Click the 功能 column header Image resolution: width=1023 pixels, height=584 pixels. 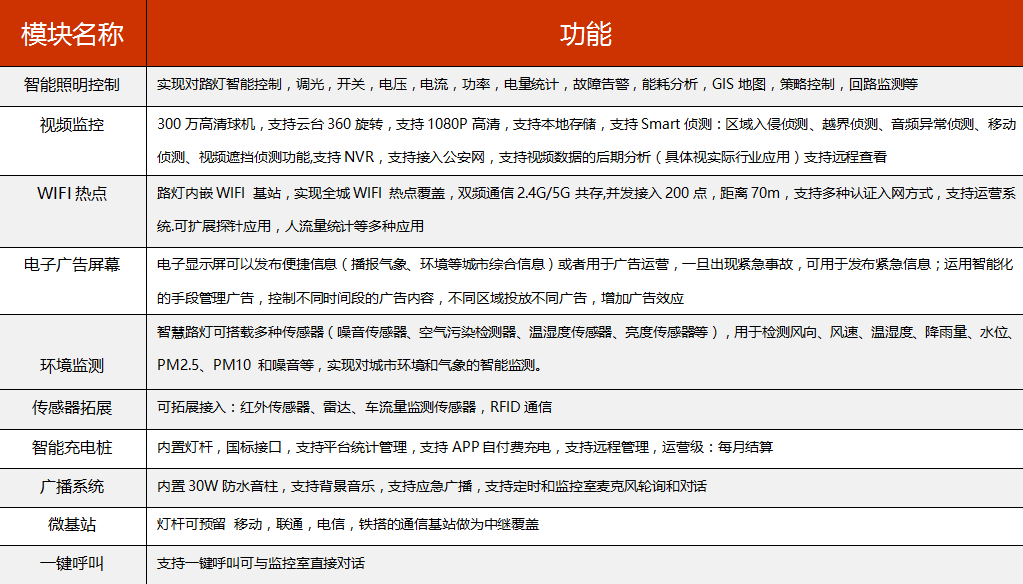(585, 34)
